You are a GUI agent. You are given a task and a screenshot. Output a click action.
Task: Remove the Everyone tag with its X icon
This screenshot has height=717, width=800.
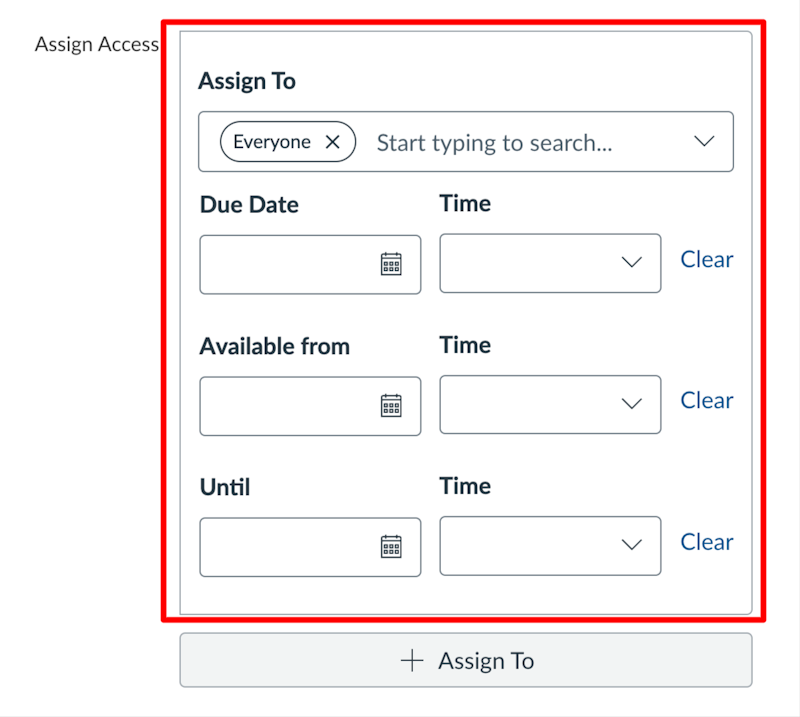pos(333,142)
